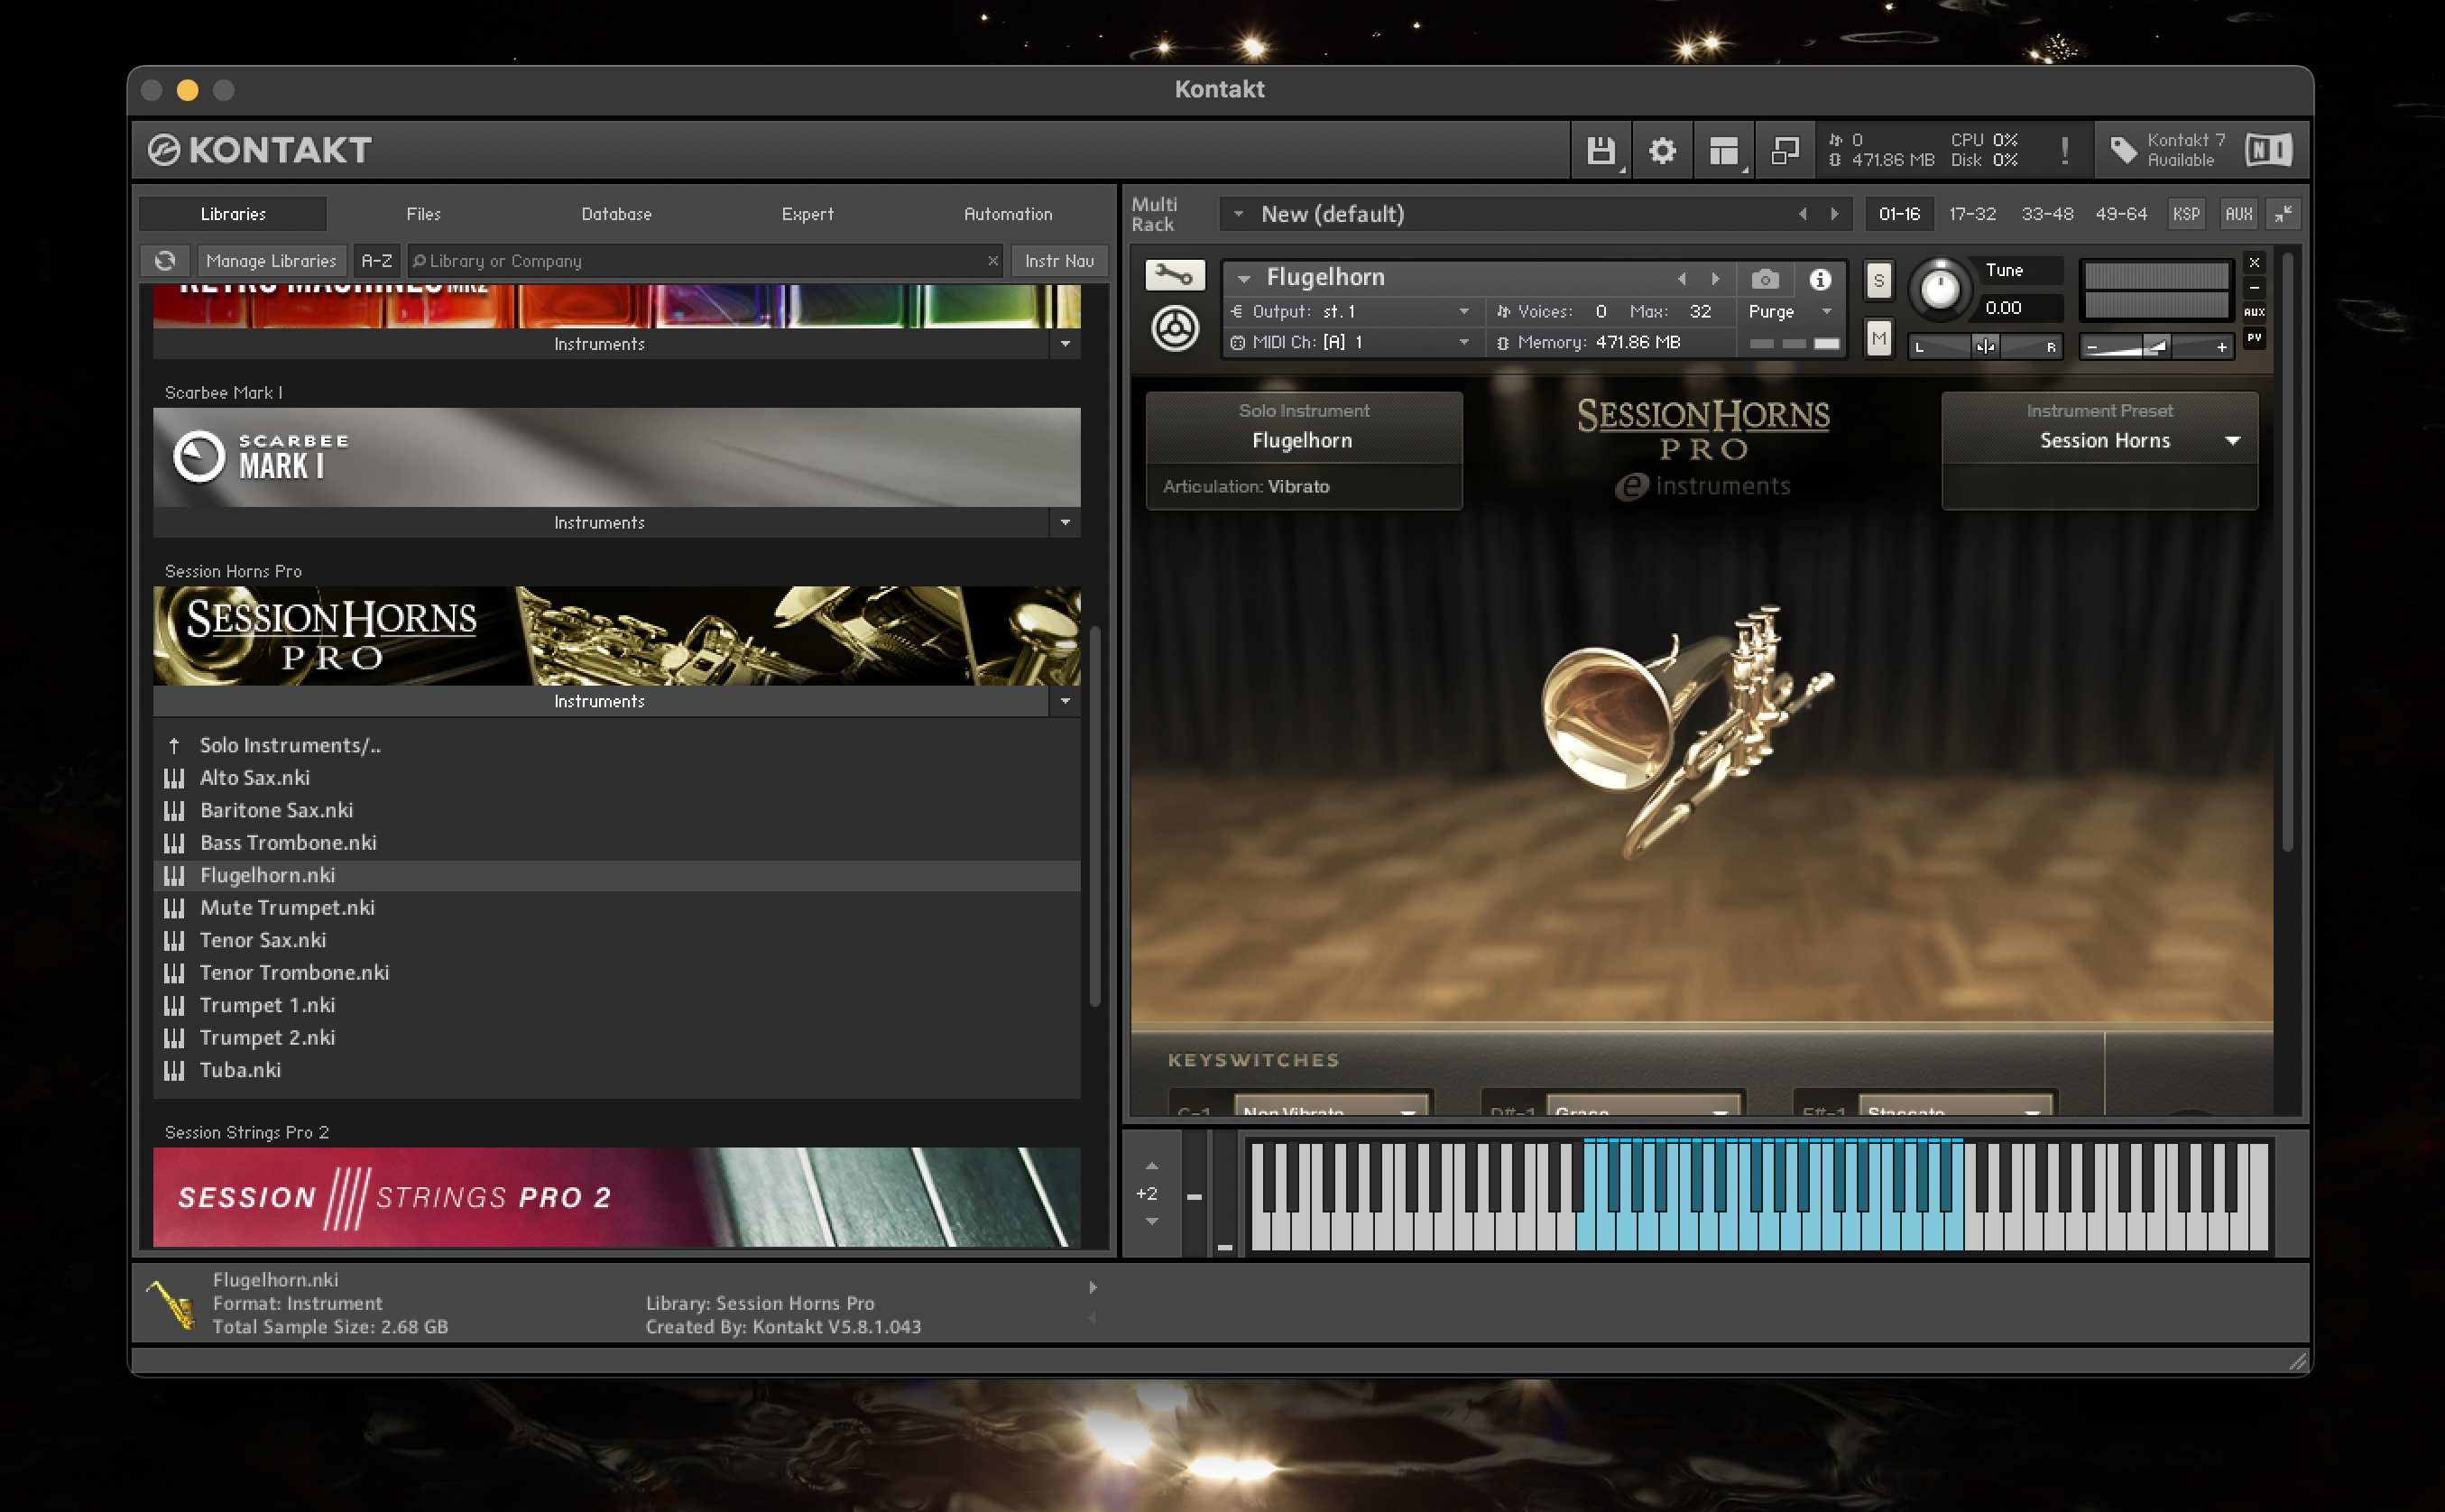The height and width of the screenshot is (1512, 2445).
Task: Show instrument slots 01-16
Action: pyautogui.click(x=1898, y=214)
